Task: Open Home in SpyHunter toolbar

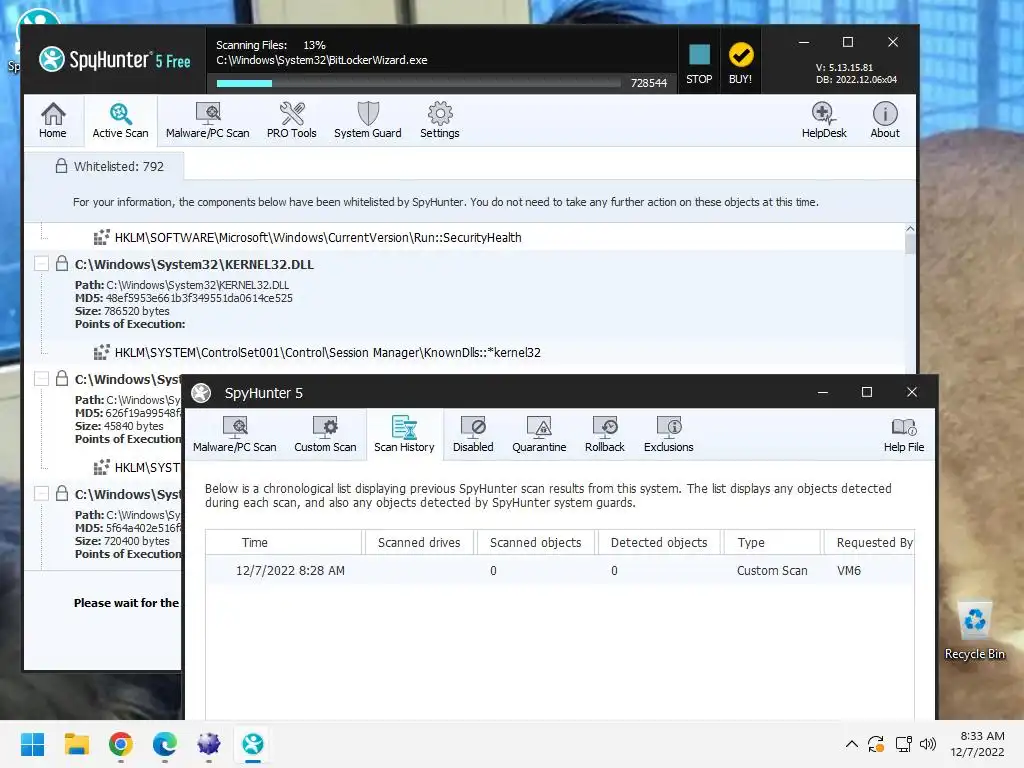Action: pyautogui.click(x=53, y=121)
